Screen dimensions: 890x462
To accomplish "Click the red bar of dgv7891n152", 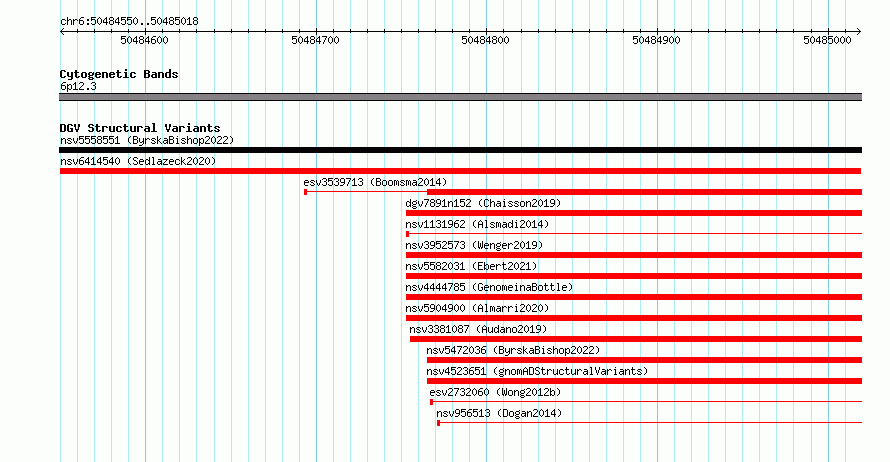I will tap(634, 213).
